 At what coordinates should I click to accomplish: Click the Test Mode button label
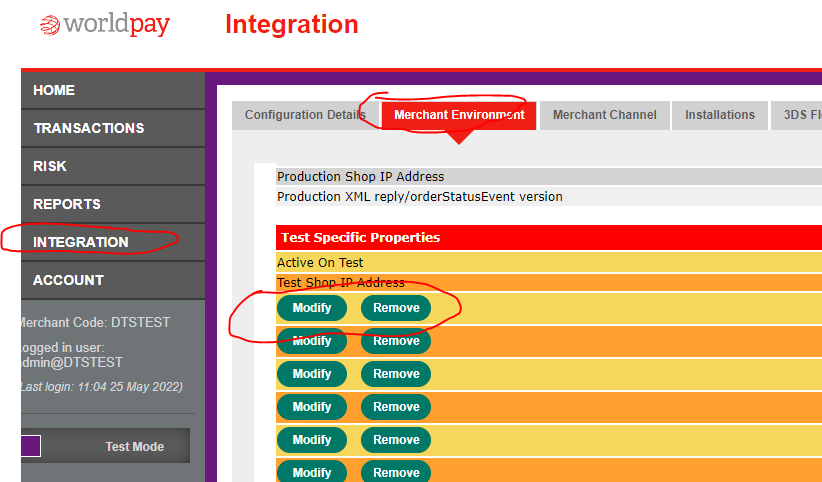[x=135, y=446]
